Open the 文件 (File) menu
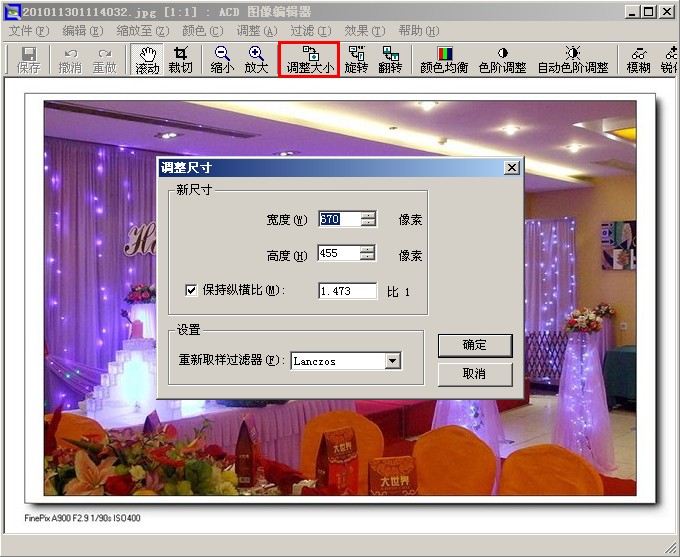Screen dimensions: 680x557 [x=27, y=31]
